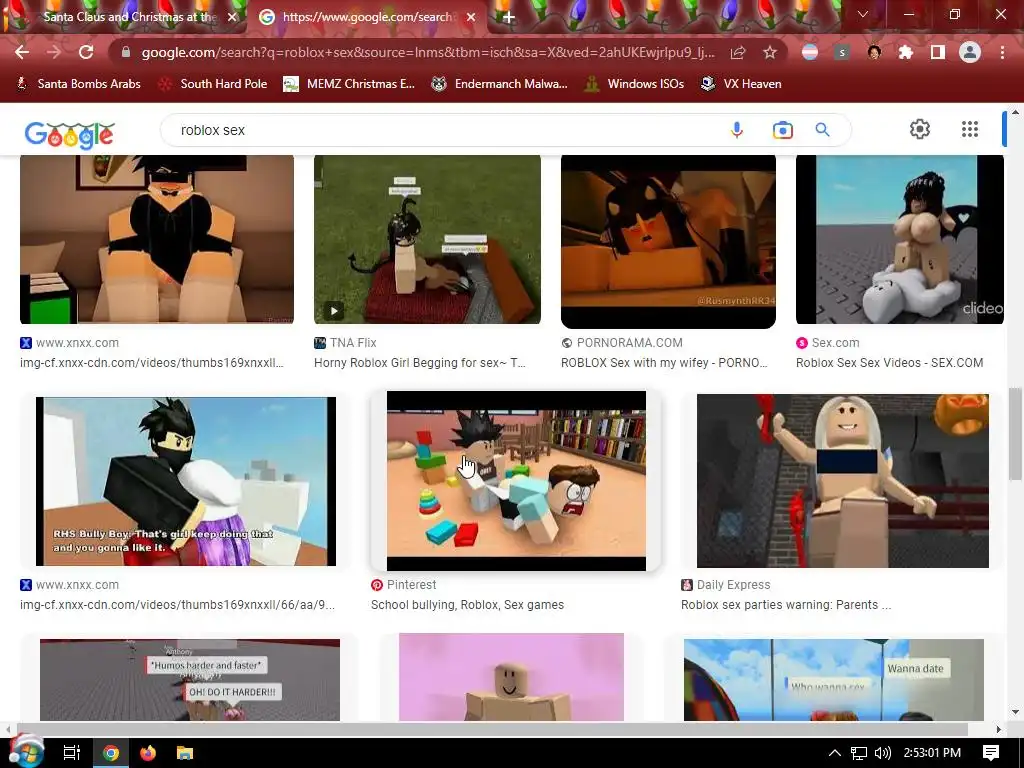Click the horizontal scrollbar at the page bottom
Image resolution: width=1024 pixels, height=768 pixels.
click(492, 729)
